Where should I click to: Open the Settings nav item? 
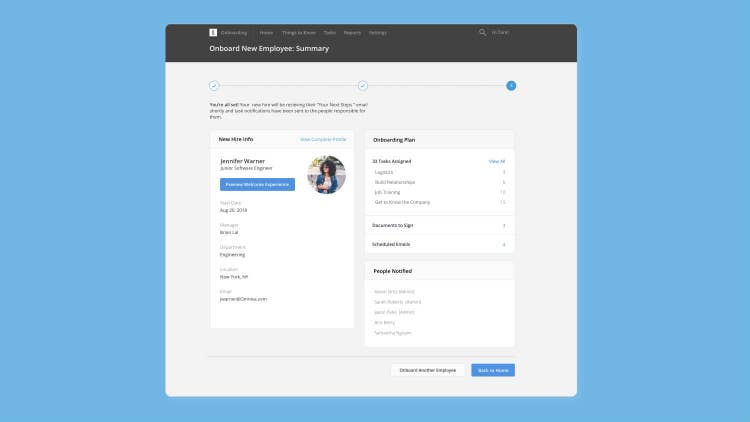point(377,33)
